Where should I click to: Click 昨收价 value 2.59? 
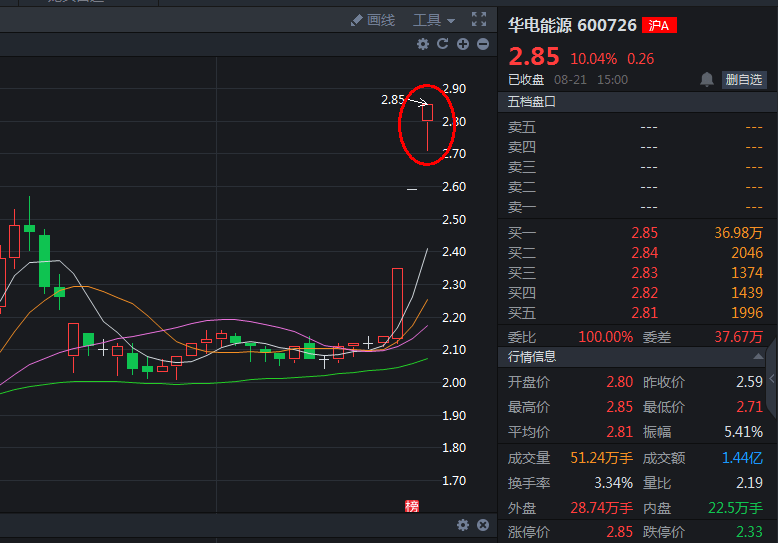pos(749,382)
